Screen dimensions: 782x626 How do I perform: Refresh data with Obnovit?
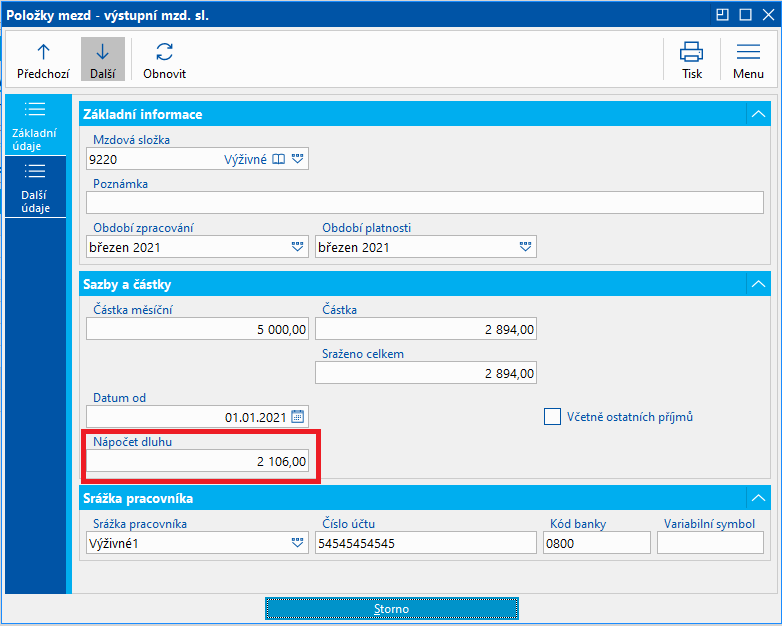[x=164, y=60]
